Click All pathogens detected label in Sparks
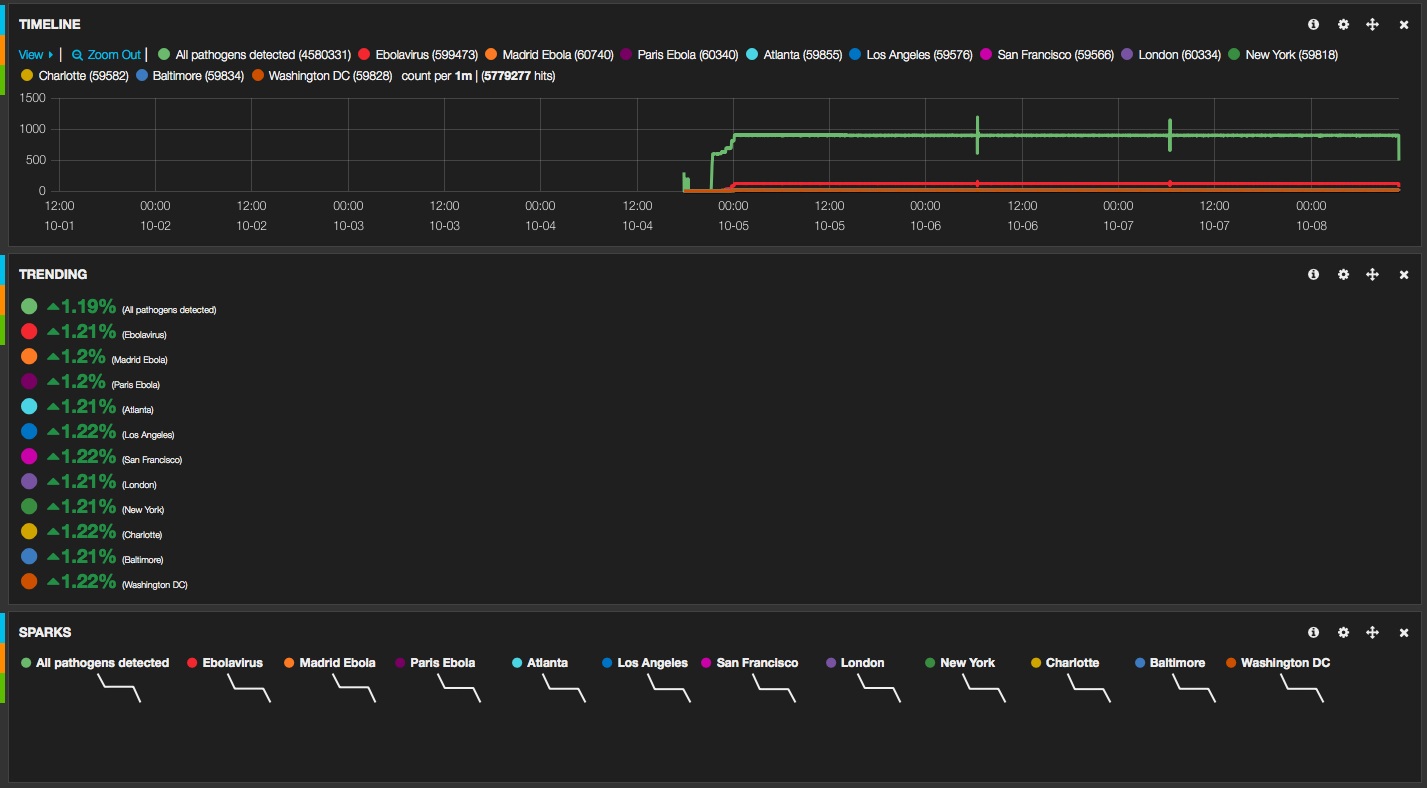 (x=102, y=663)
